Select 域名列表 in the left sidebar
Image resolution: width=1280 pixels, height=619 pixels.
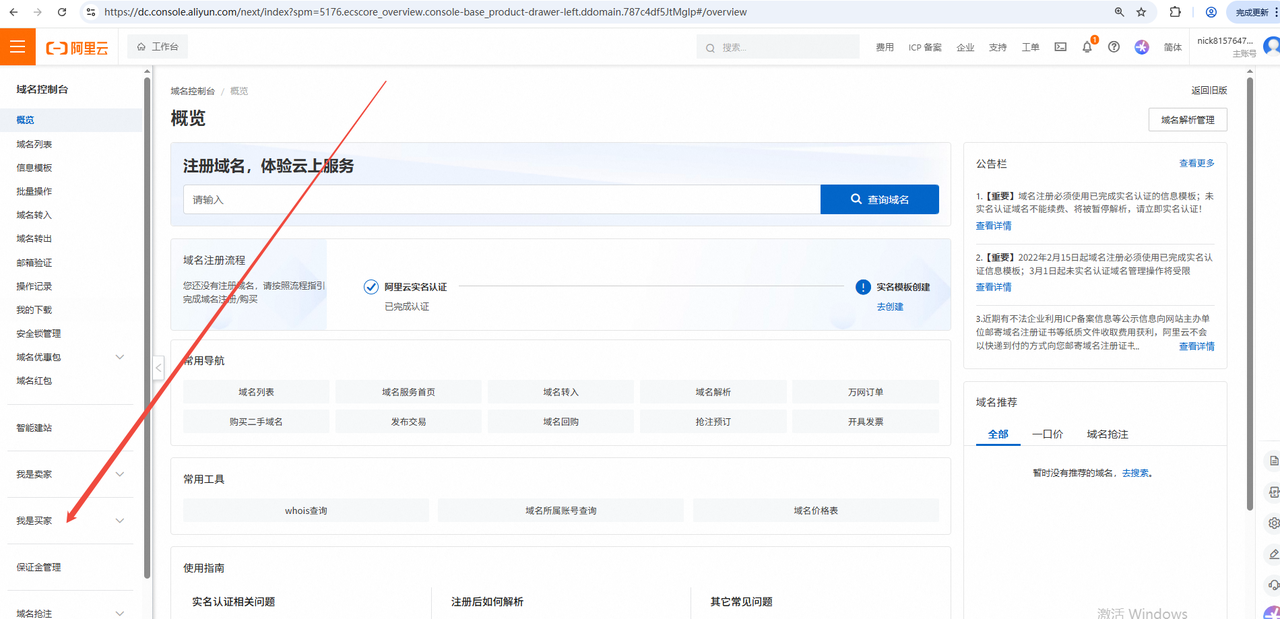tap(34, 144)
